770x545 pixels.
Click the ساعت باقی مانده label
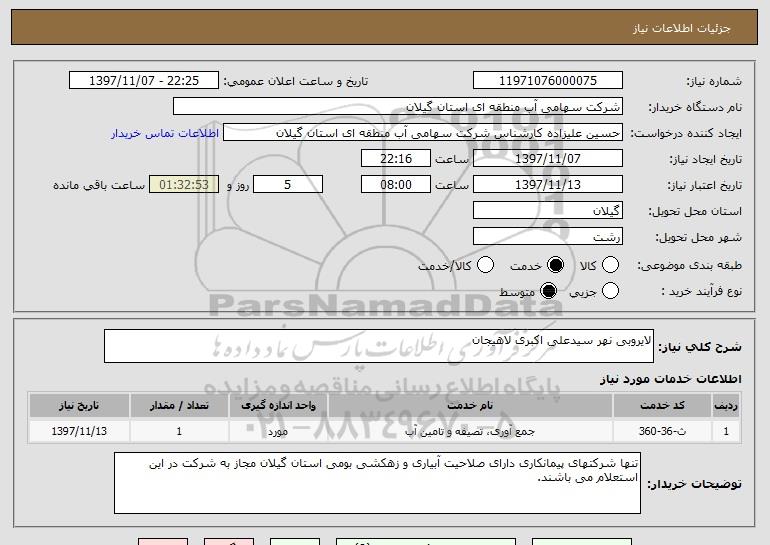click(x=99, y=185)
